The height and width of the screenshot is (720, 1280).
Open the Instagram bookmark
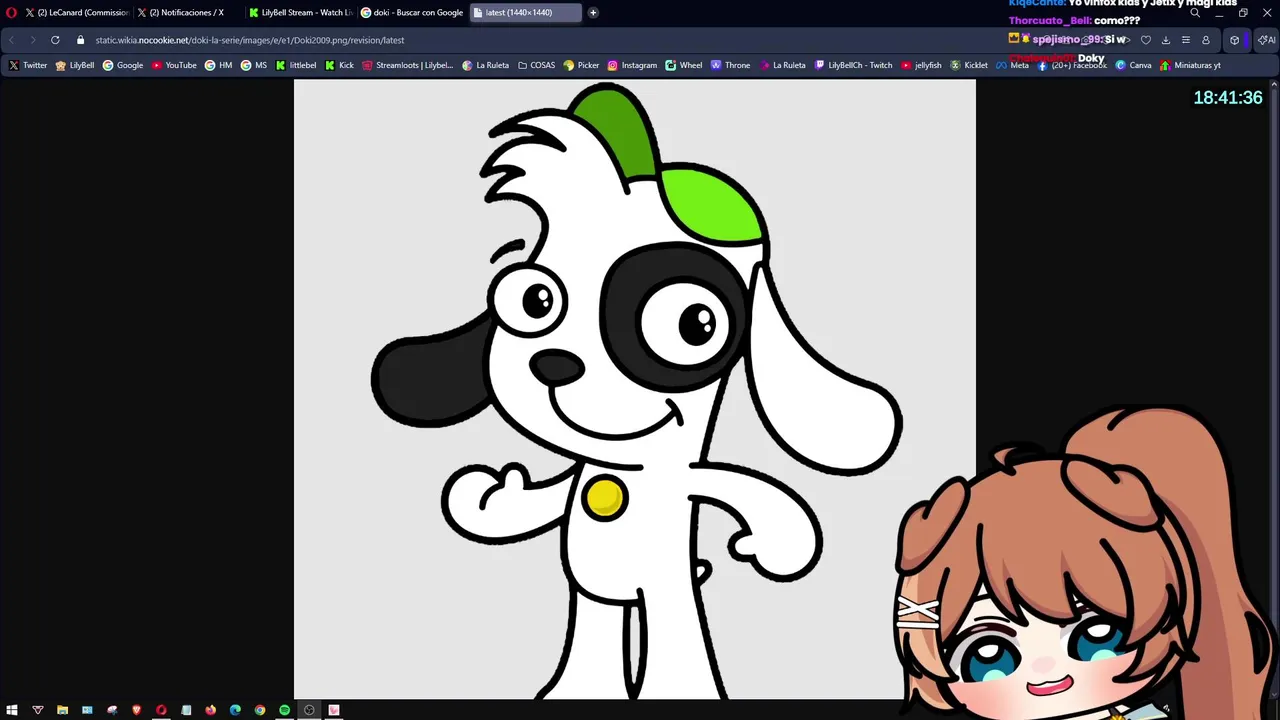[x=633, y=65]
